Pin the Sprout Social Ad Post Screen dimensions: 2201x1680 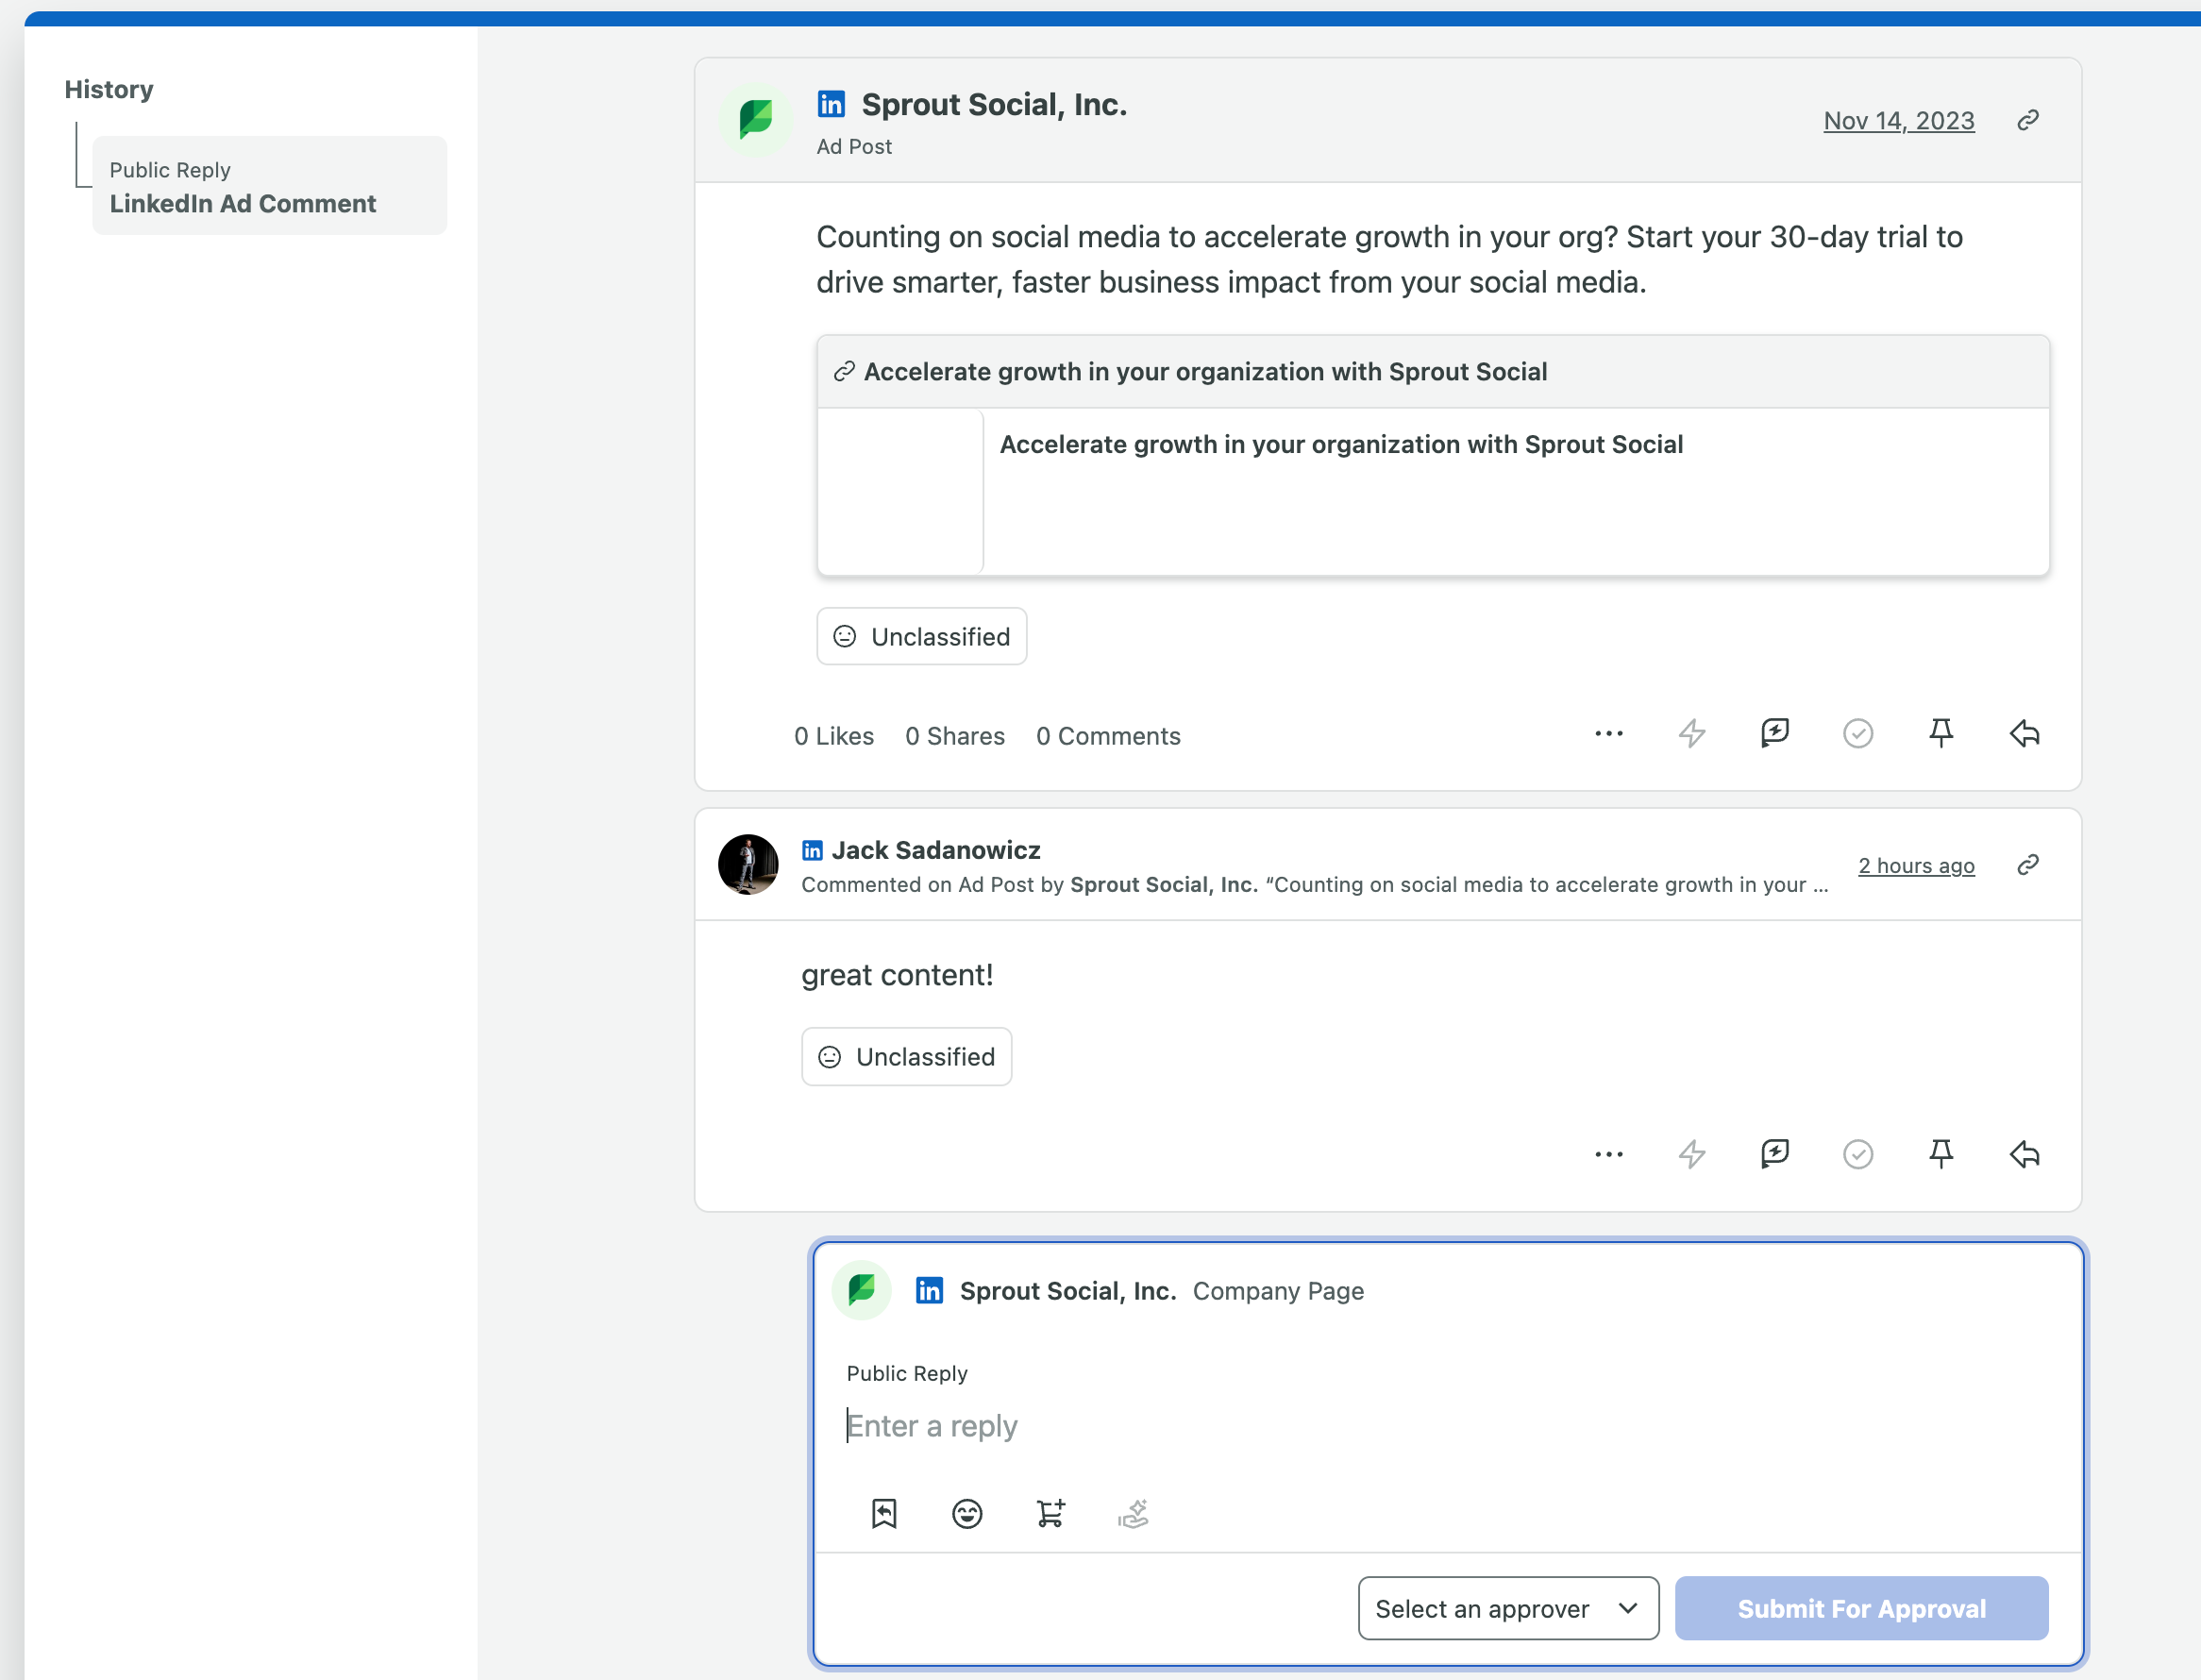tap(1941, 733)
